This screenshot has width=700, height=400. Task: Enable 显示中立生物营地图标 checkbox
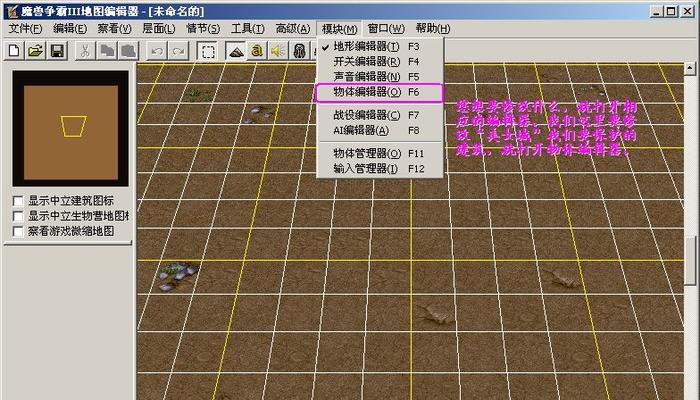click(x=18, y=216)
